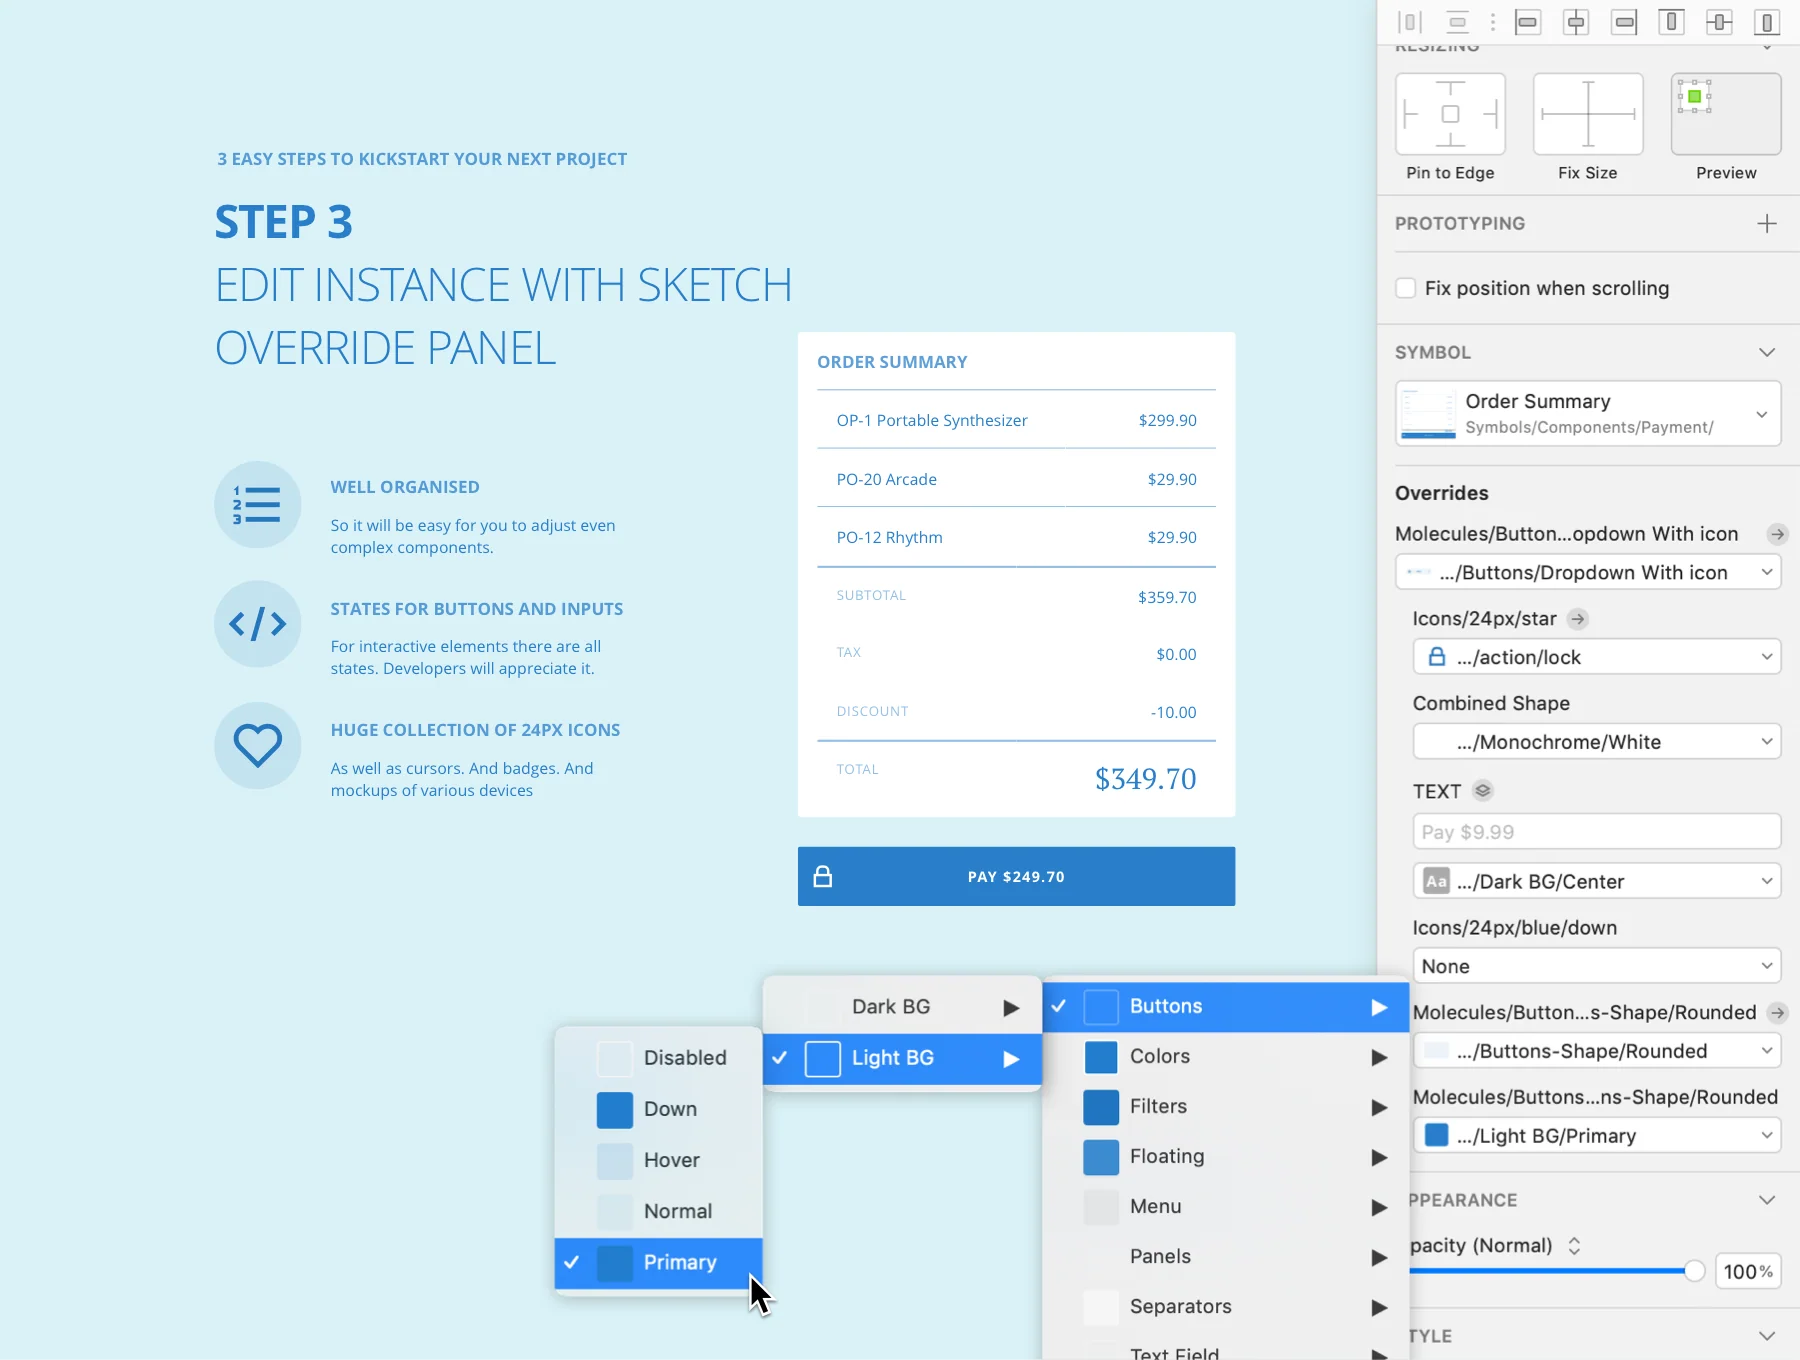Select the PO-12 Rhythm row
Image resolution: width=1800 pixels, height=1360 pixels.
(x=1016, y=538)
